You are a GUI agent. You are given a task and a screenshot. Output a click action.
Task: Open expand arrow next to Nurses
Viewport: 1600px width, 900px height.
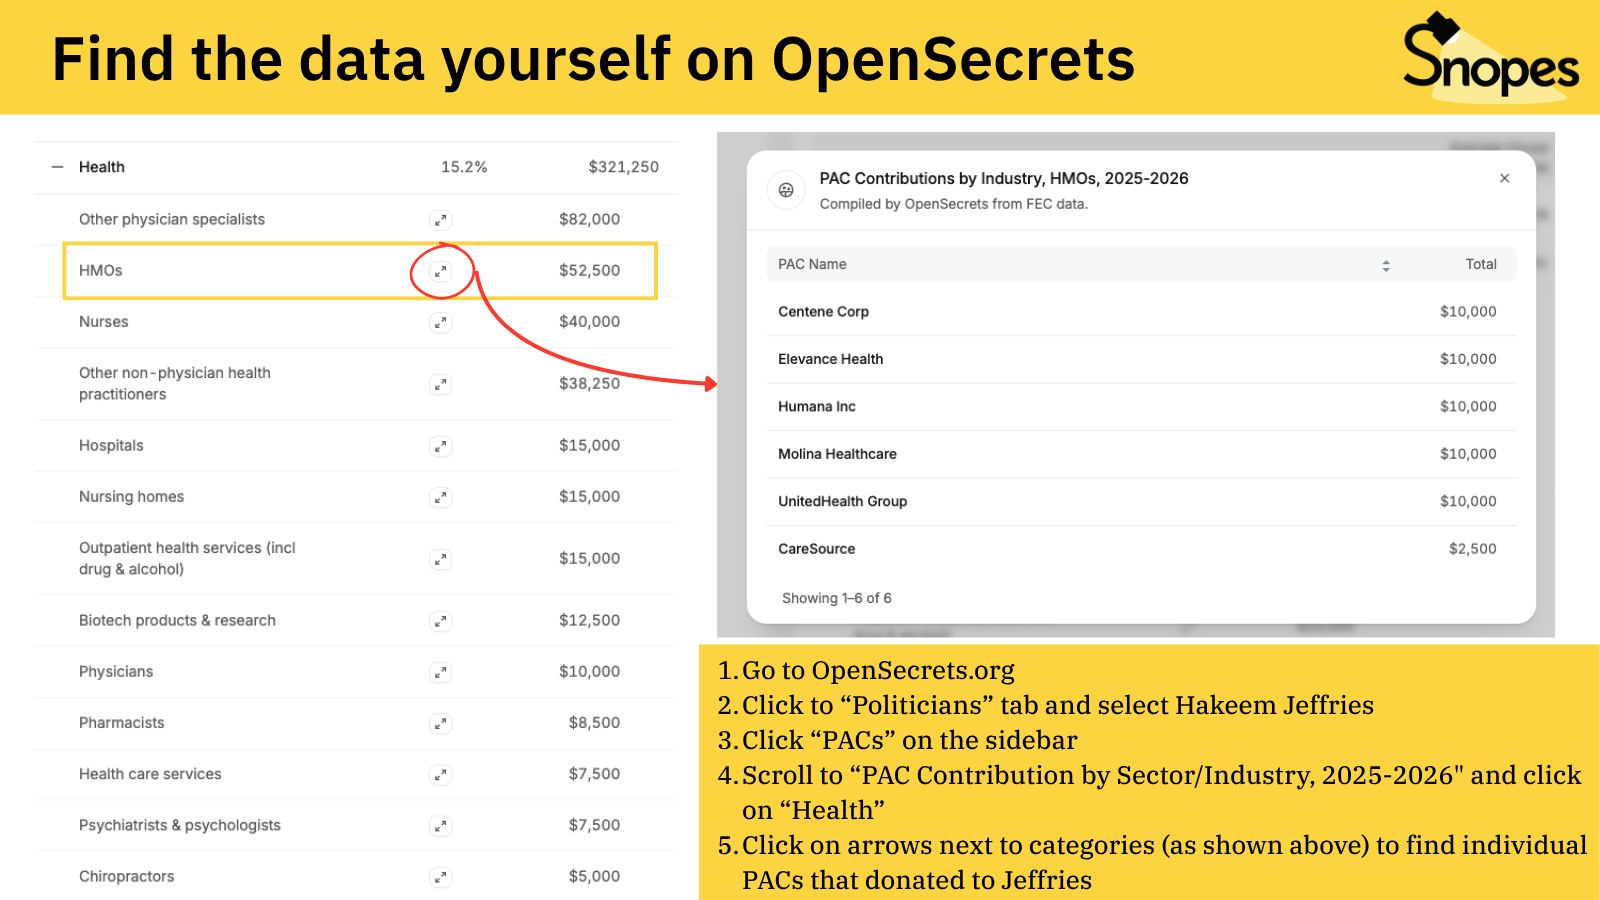(440, 322)
